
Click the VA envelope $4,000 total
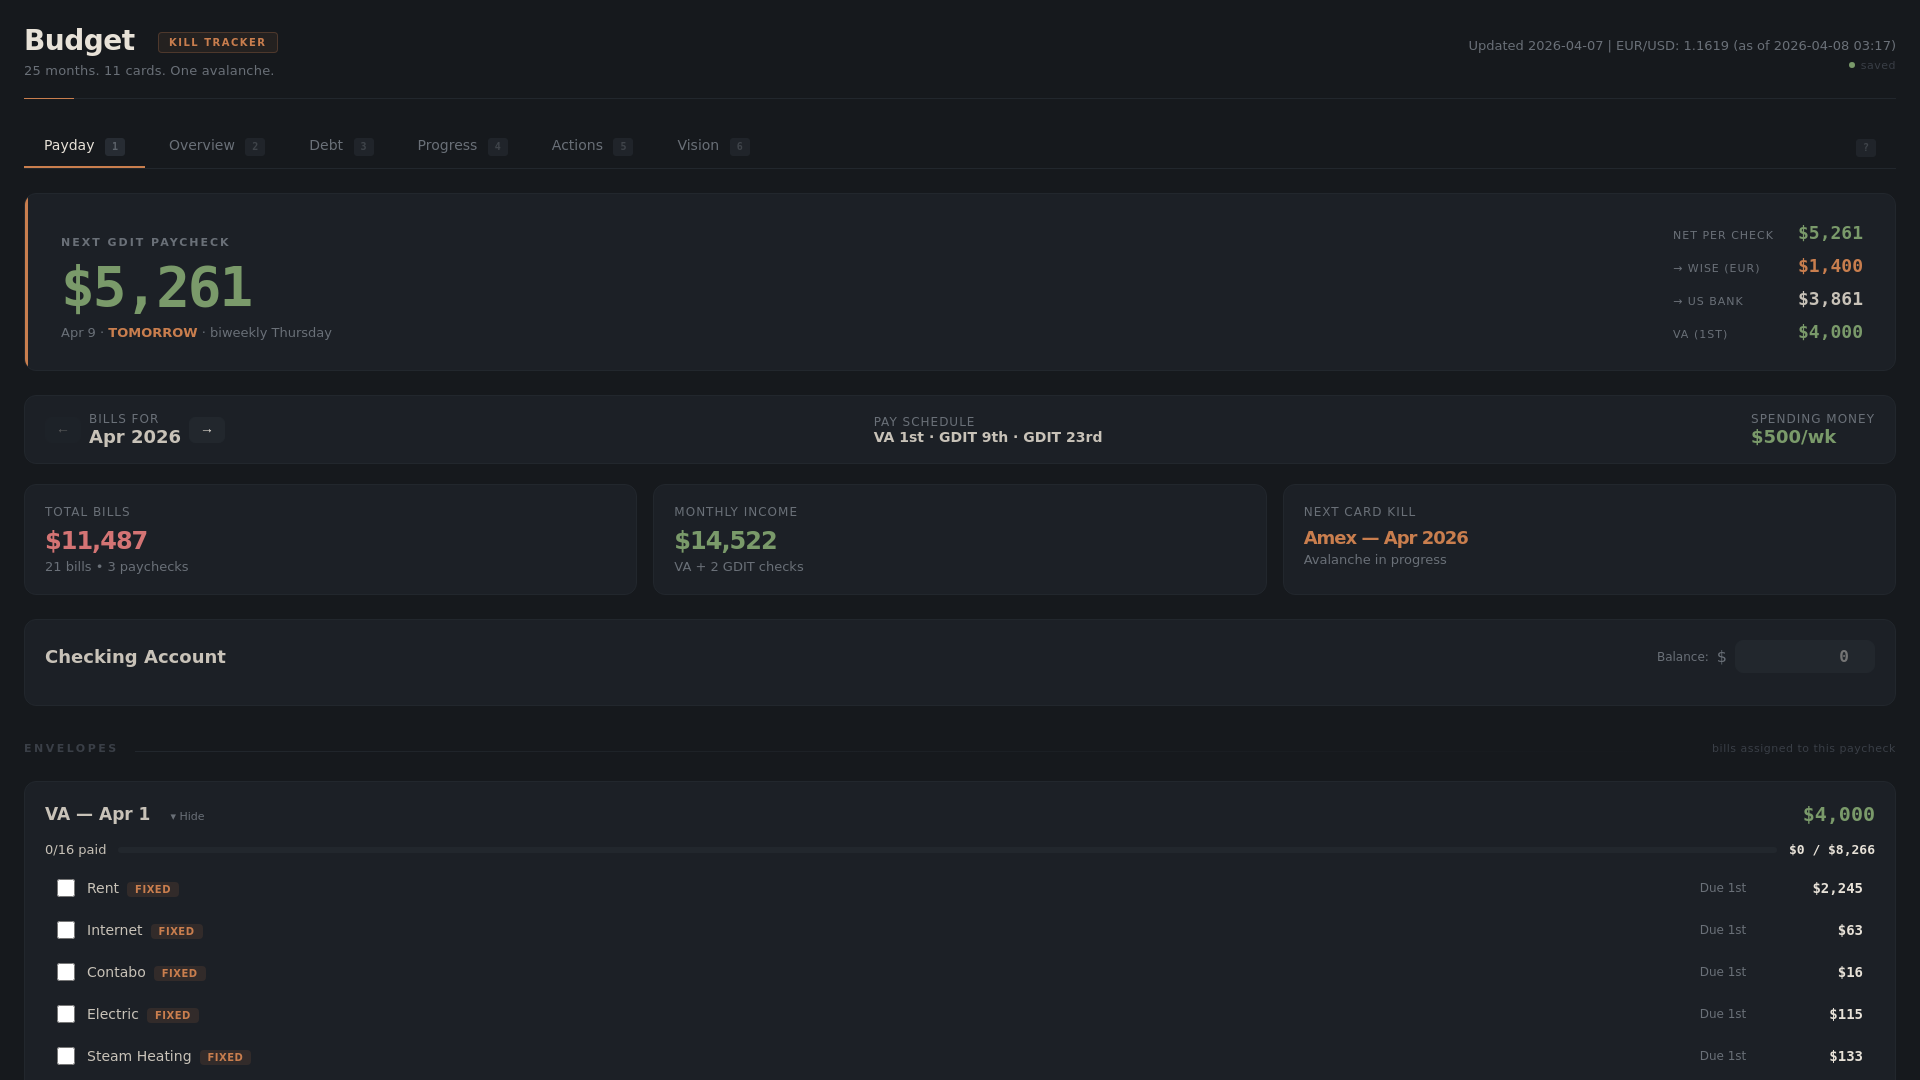point(1838,814)
